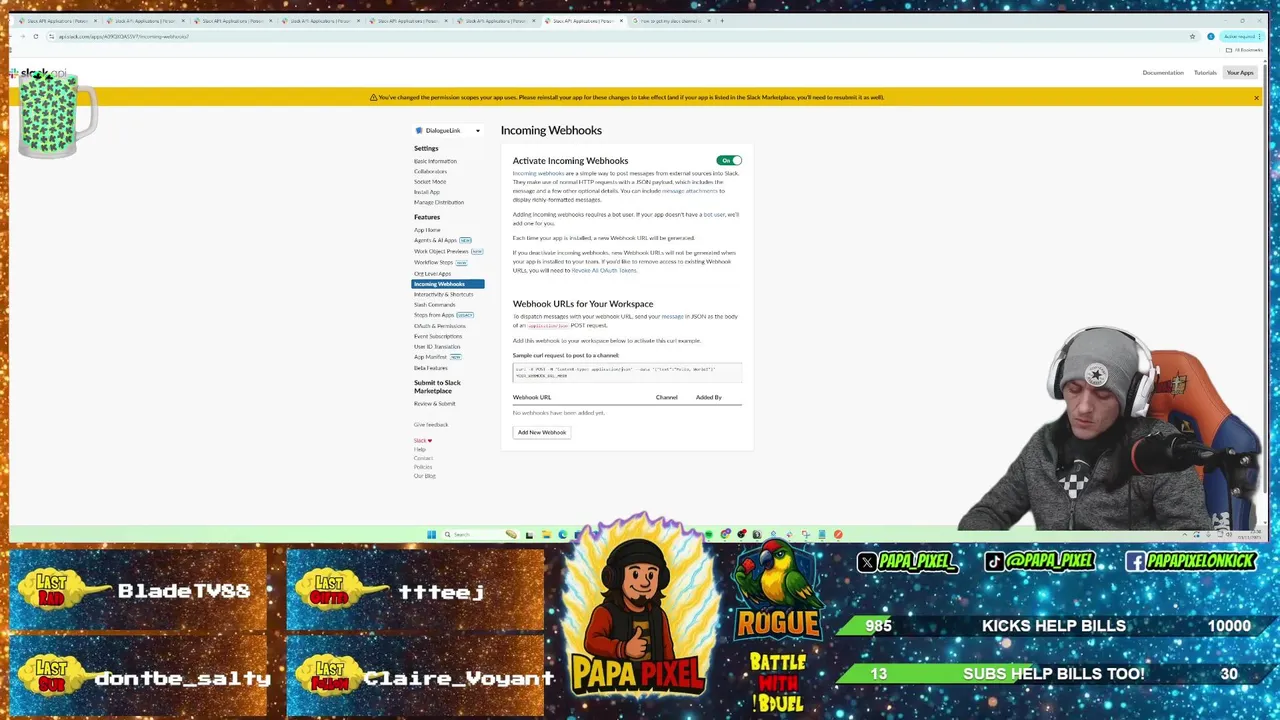The height and width of the screenshot is (720, 1280).
Task: Open OAuth & Permissions page
Action: 439,325
